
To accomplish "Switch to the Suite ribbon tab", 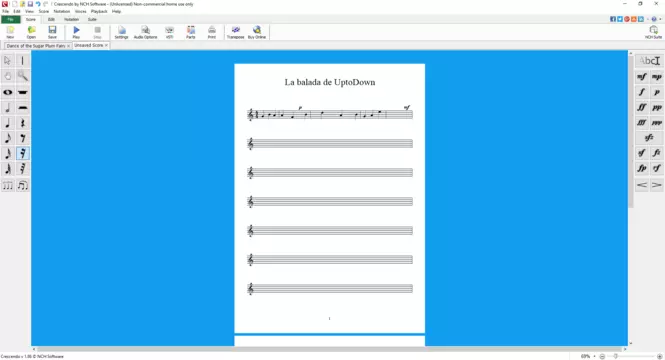I will point(92,20).
